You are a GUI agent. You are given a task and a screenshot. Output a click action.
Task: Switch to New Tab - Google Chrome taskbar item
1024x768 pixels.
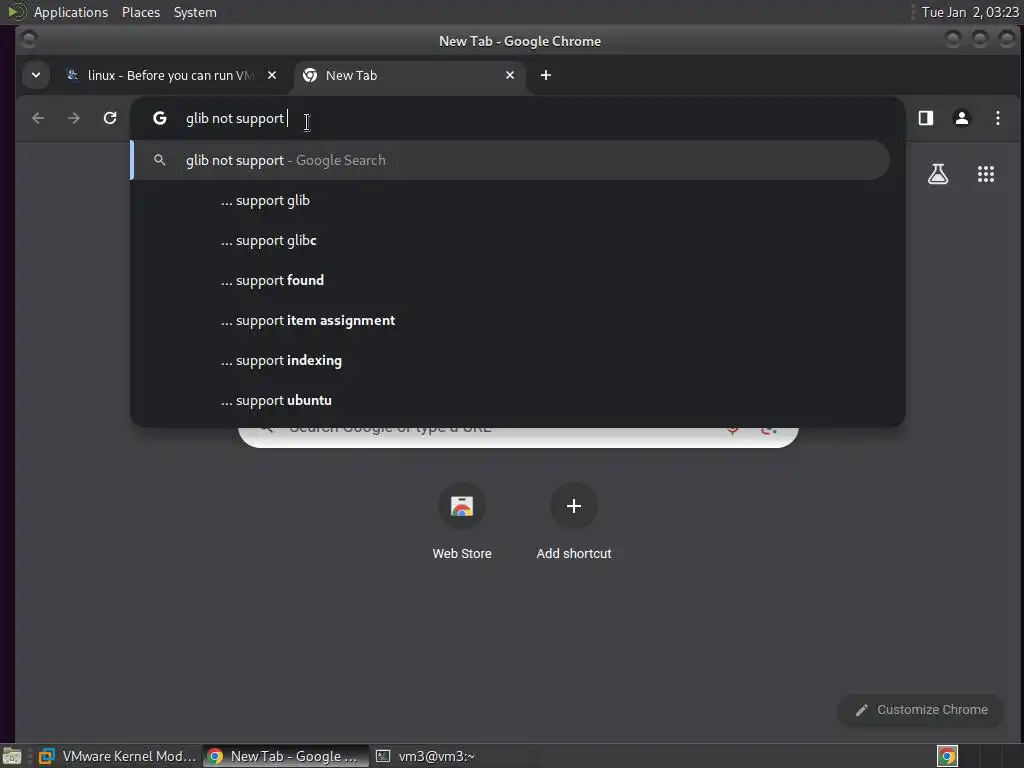click(x=286, y=756)
